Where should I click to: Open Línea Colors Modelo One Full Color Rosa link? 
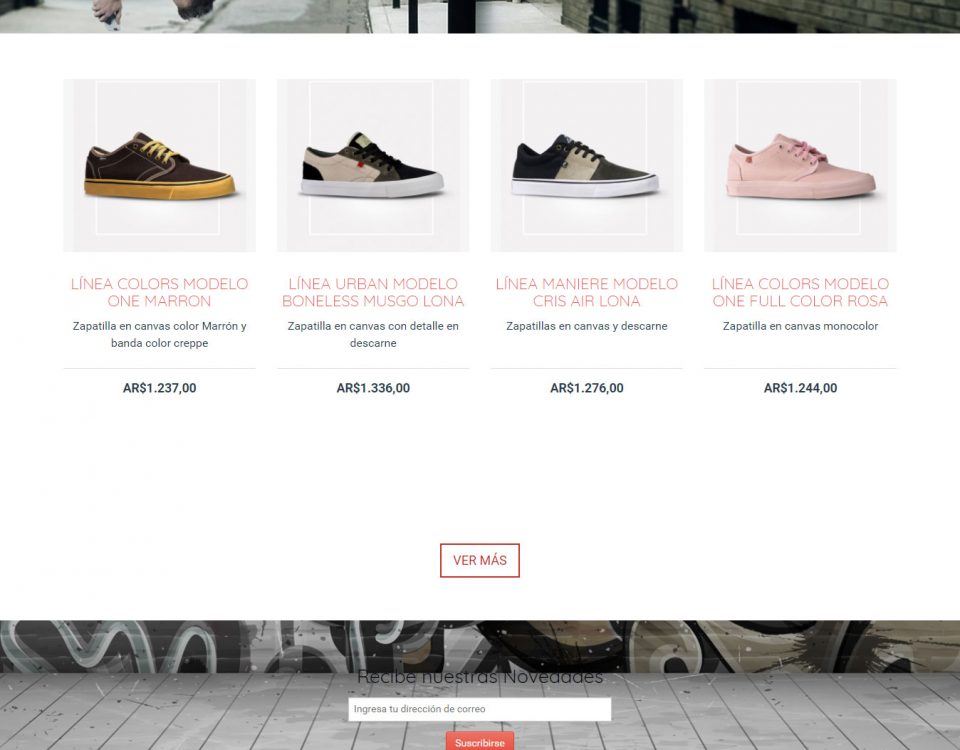[x=800, y=293]
